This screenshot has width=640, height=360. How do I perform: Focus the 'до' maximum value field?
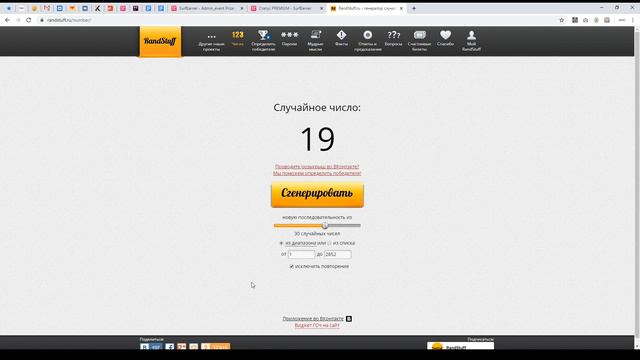[x=337, y=254]
